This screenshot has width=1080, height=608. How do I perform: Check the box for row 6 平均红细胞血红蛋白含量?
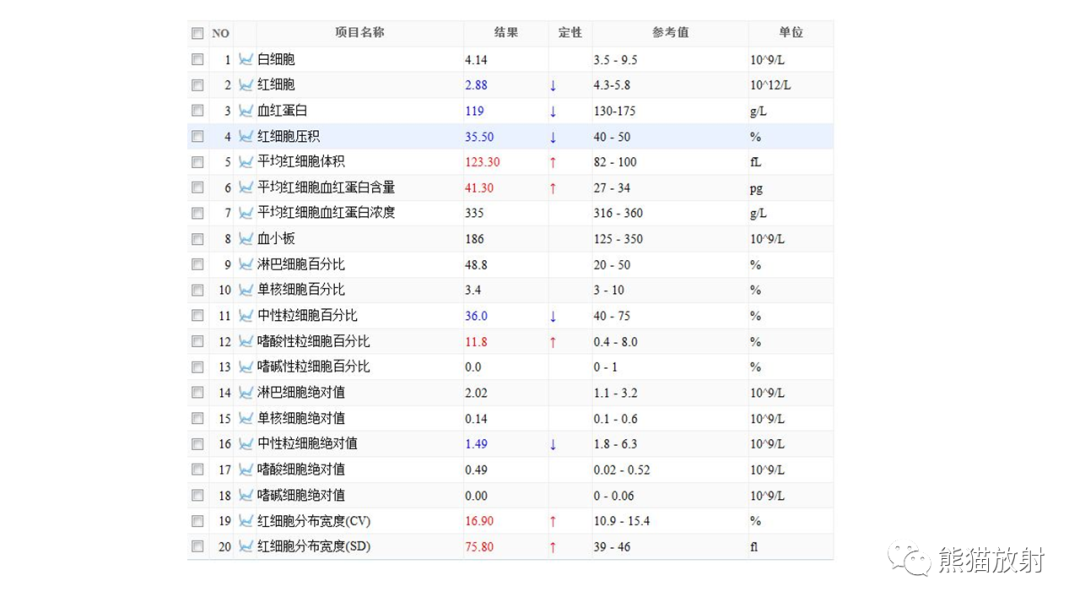198,187
